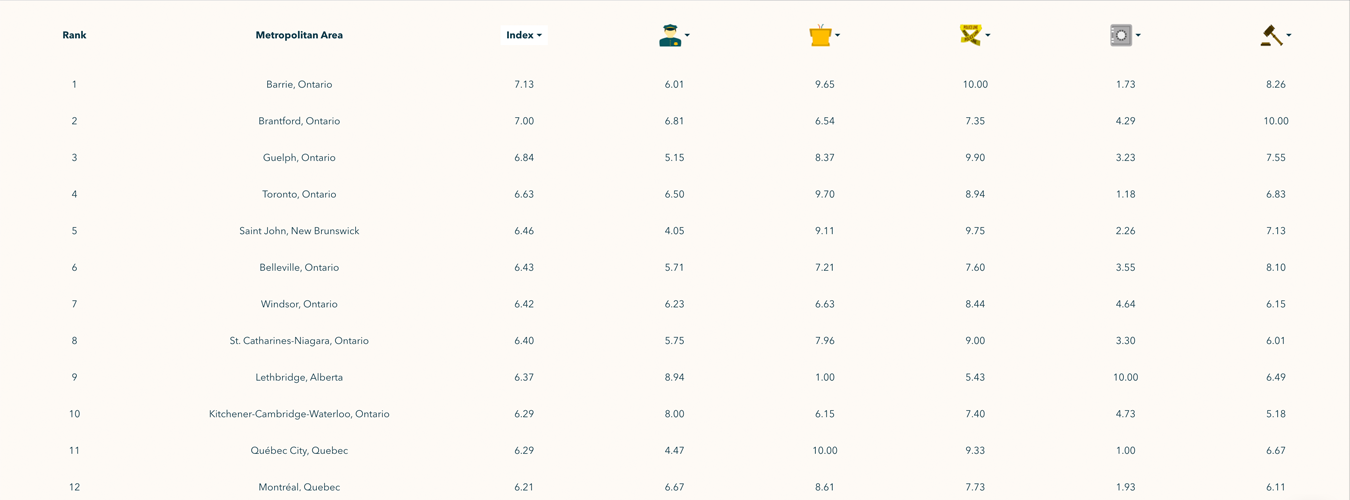Expand dropdown arrow beside gavel icon
Viewport: 1350px width, 500px height.
tap(1289, 36)
